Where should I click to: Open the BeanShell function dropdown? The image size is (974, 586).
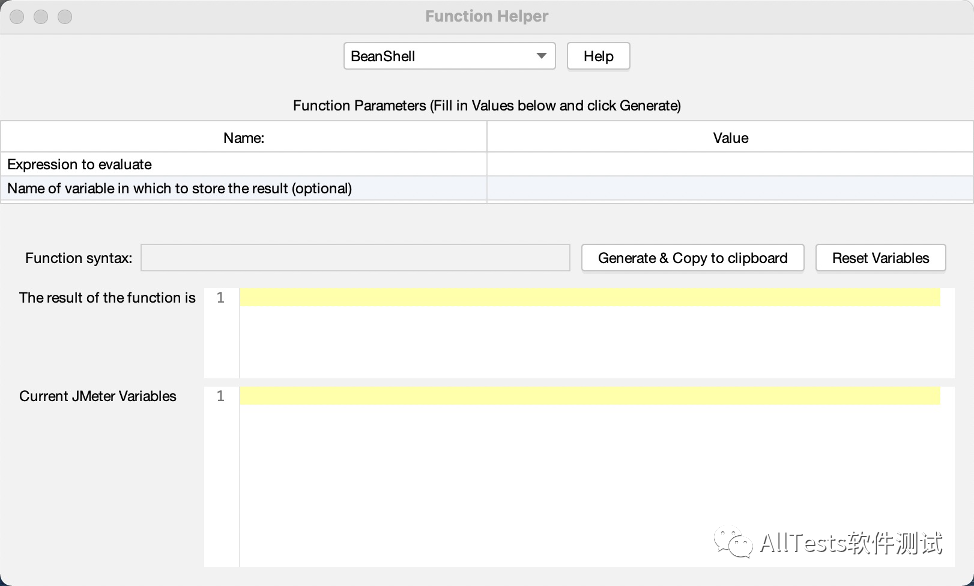[449, 56]
